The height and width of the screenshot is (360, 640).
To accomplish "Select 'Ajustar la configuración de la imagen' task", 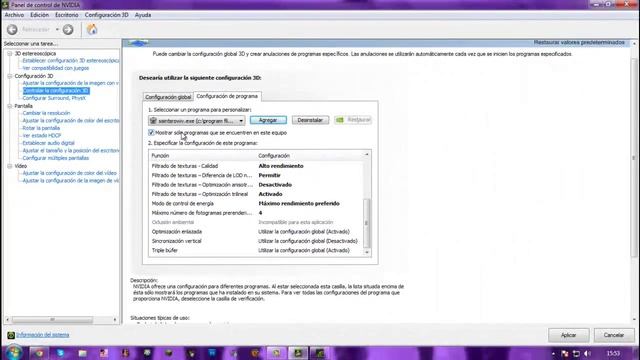I will [x=71, y=83].
